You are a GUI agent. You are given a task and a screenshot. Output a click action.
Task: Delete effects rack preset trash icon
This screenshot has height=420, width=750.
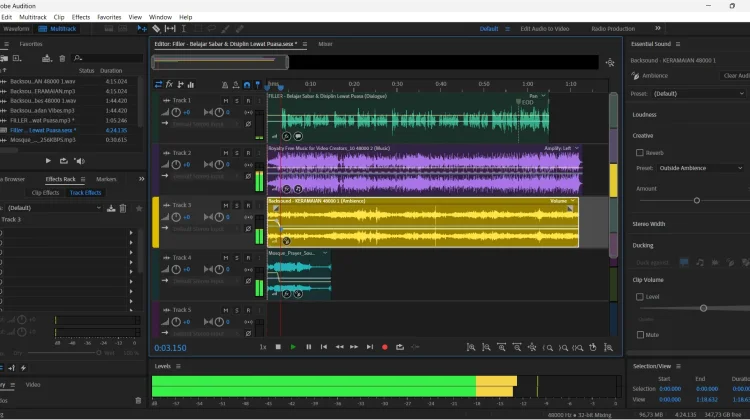pyautogui.click(x=123, y=208)
